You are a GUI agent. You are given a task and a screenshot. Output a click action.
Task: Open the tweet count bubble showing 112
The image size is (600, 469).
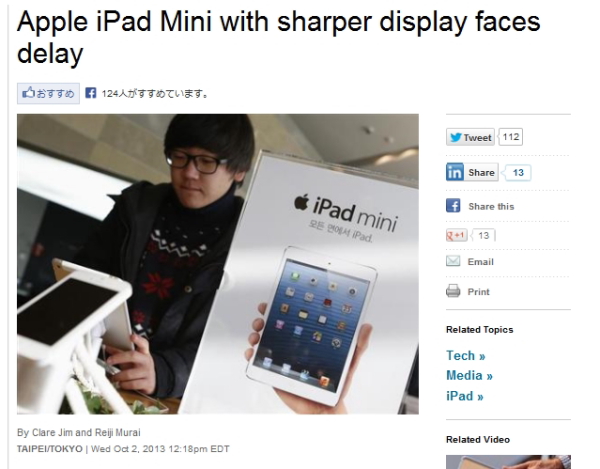coord(511,137)
